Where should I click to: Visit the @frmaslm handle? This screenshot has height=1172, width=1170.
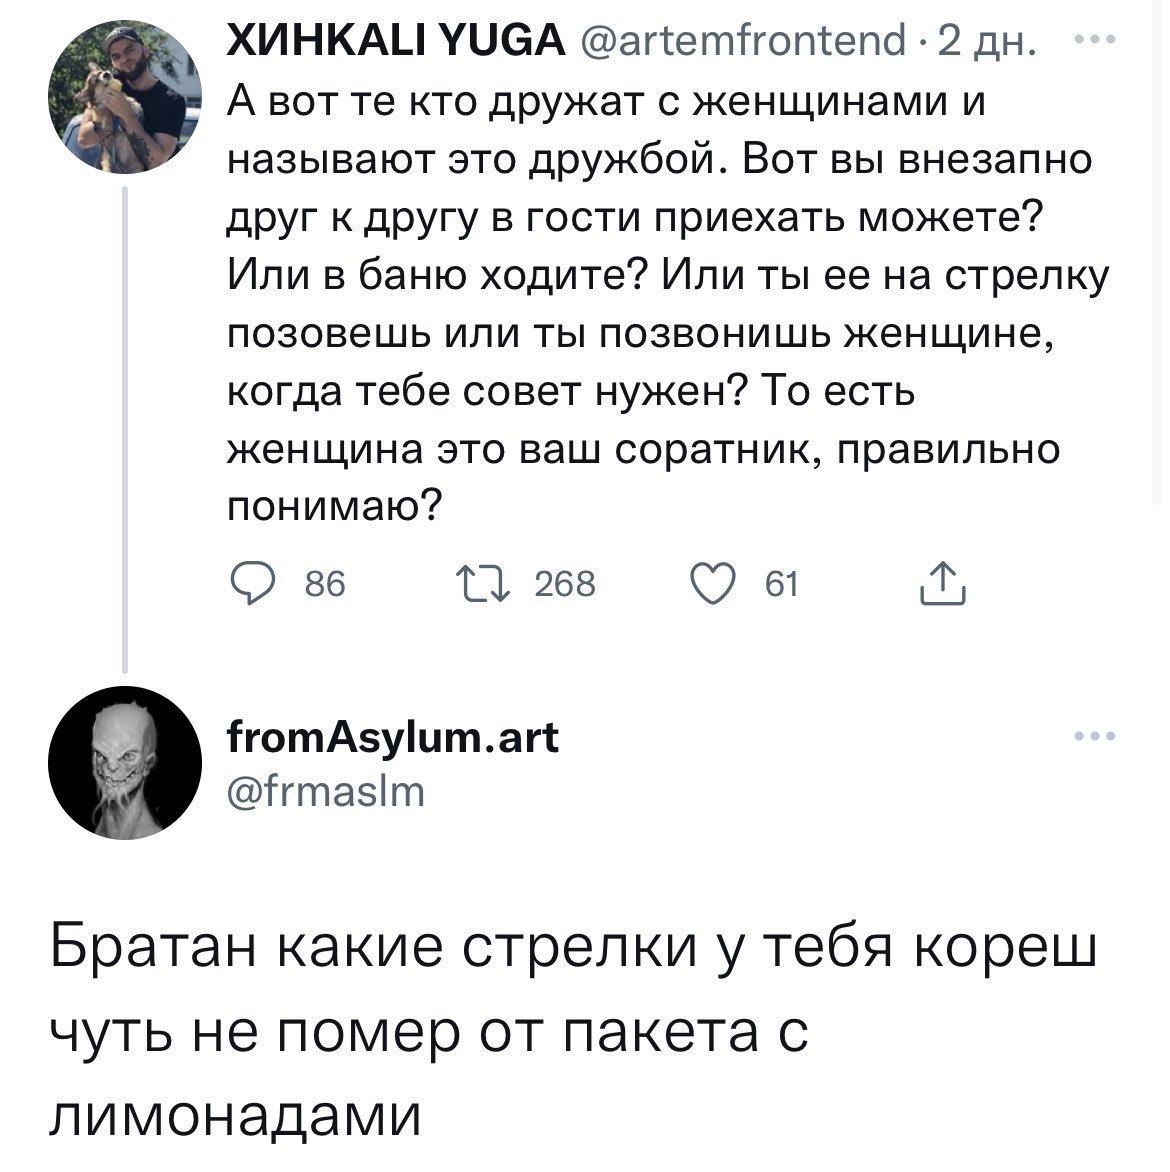click(x=328, y=792)
